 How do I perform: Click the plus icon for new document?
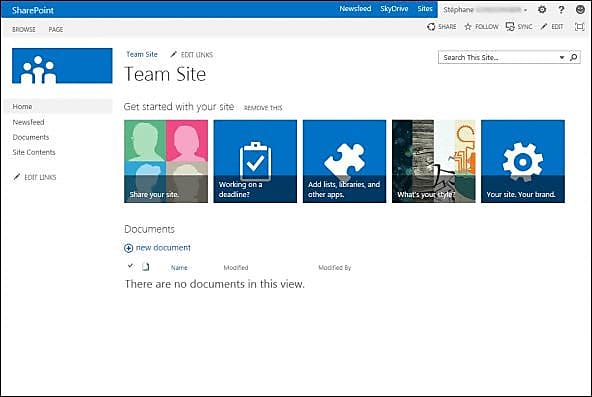tap(128, 248)
